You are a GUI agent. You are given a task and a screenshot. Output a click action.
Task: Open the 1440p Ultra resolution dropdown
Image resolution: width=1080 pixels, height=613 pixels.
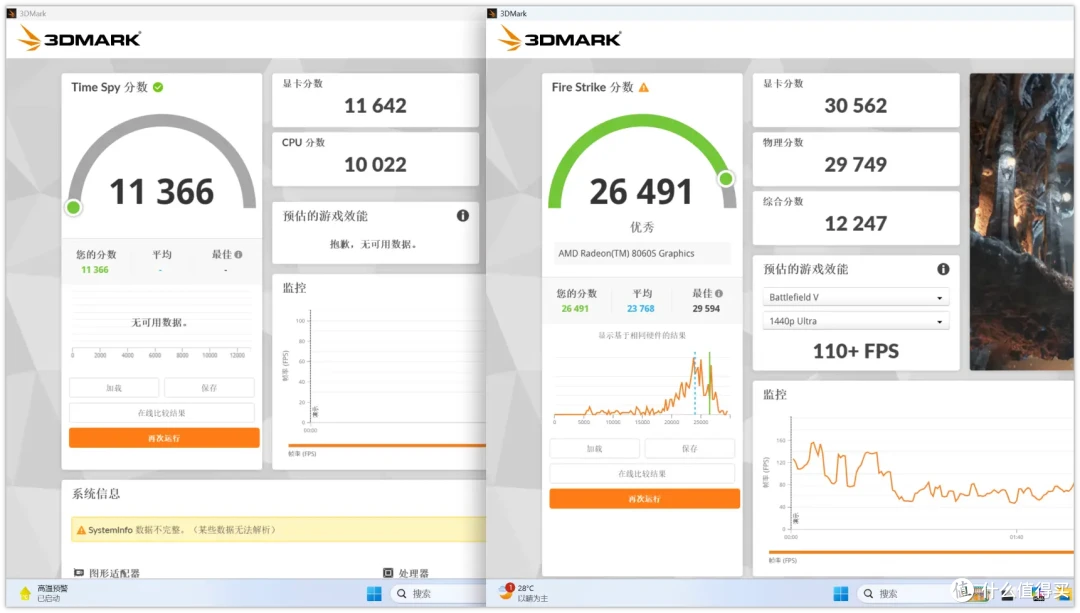point(855,321)
